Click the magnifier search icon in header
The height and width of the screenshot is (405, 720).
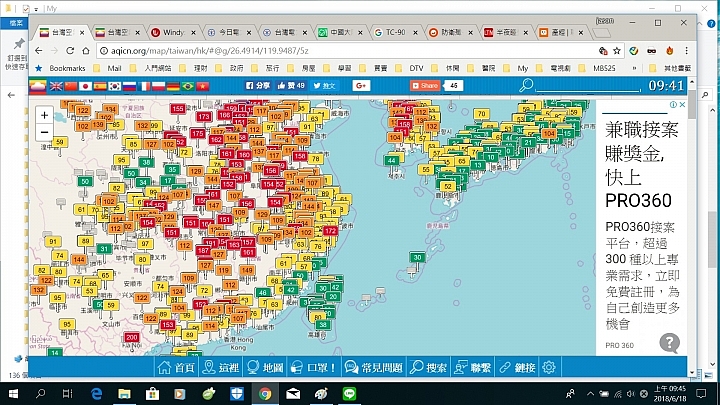click(x=526, y=85)
